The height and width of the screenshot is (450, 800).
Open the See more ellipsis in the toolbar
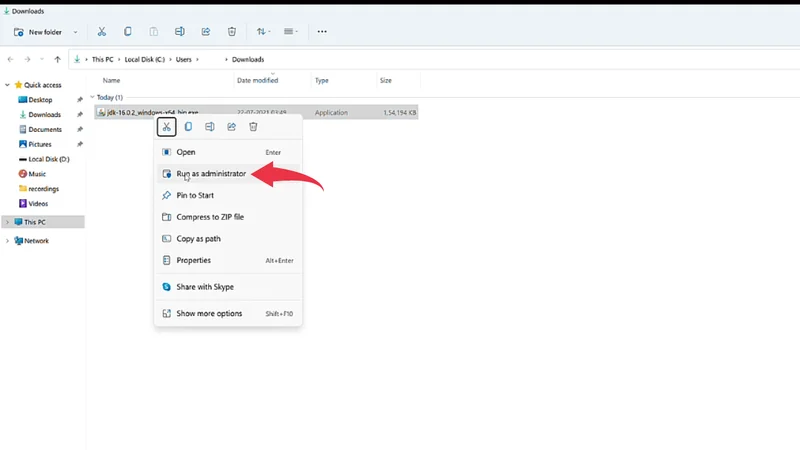[x=322, y=31]
